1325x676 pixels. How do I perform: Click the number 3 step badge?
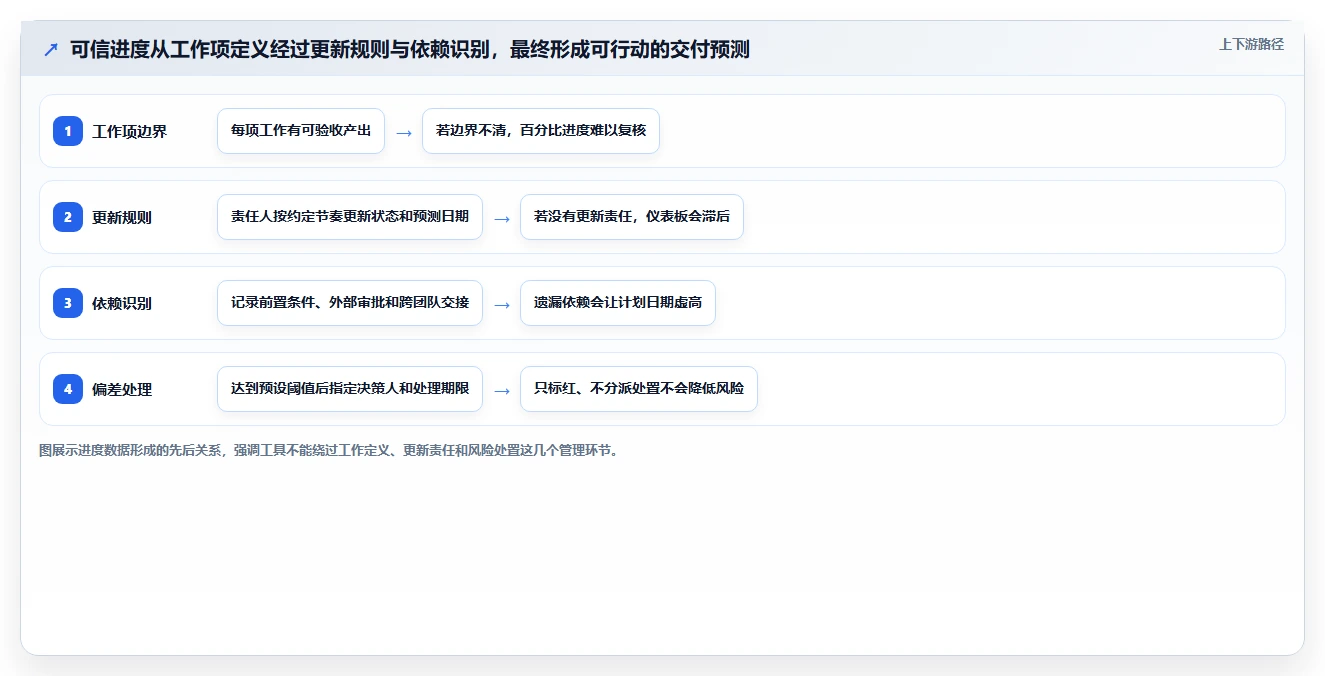68,303
